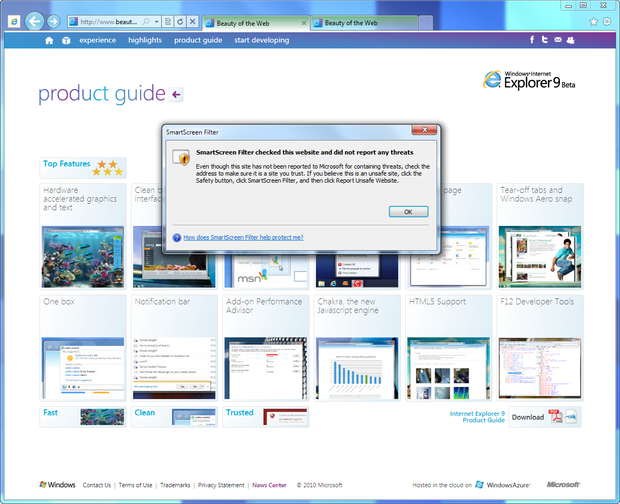Click the © 2010 Microsoft text
The height and width of the screenshot is (504, 620).
click(319, 485)
